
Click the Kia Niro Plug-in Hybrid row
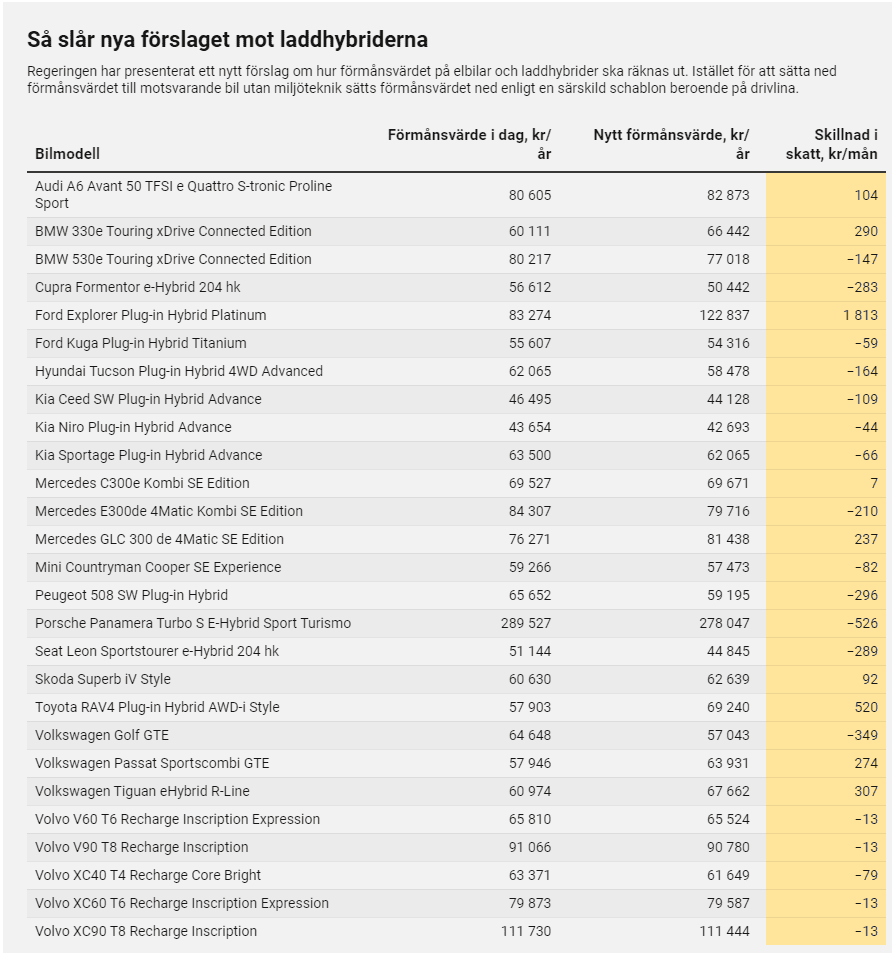tap(456, 427)
